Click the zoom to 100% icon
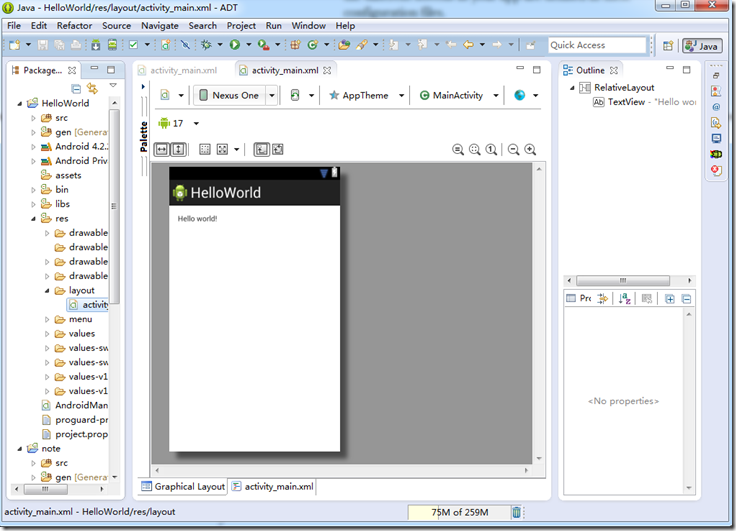 pos(491,149)
